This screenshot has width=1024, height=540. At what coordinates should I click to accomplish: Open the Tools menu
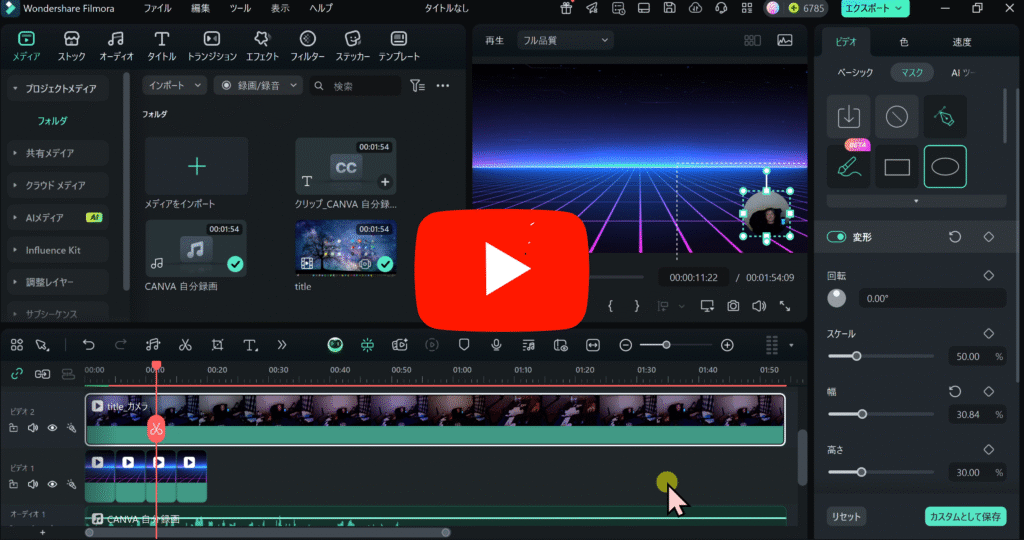[240, 8]
